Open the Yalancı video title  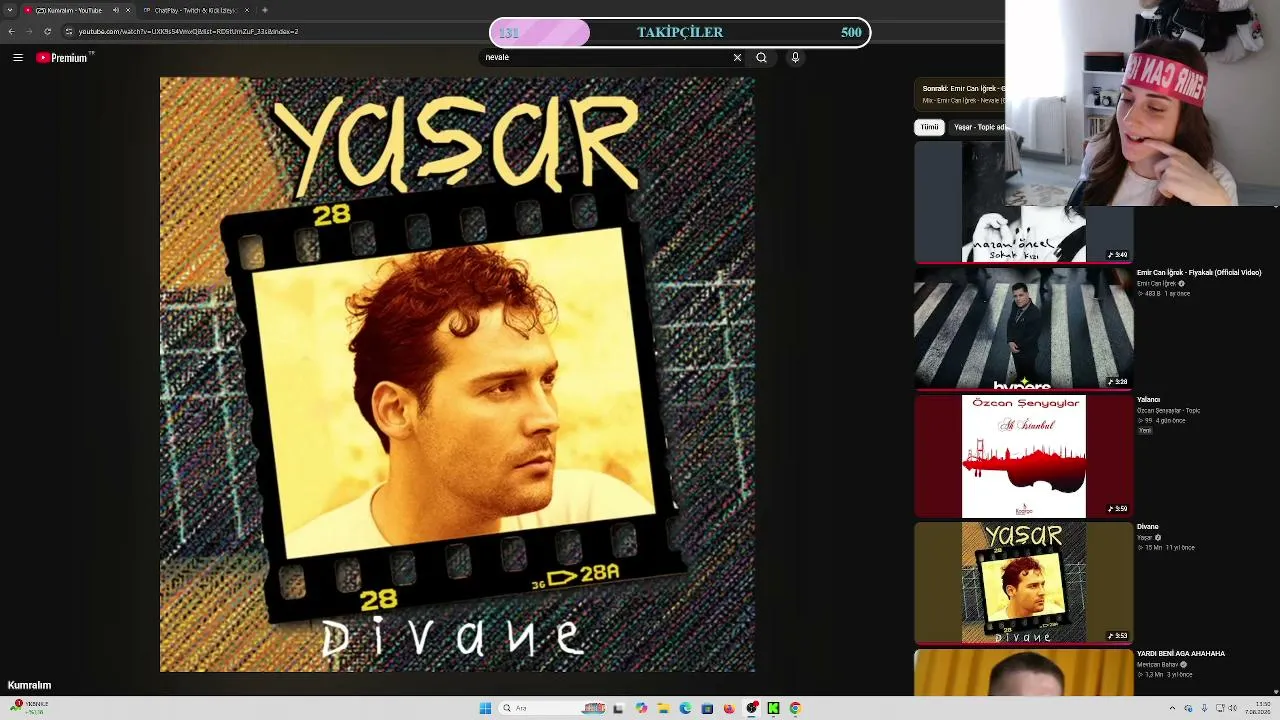tap(1148, 400)
